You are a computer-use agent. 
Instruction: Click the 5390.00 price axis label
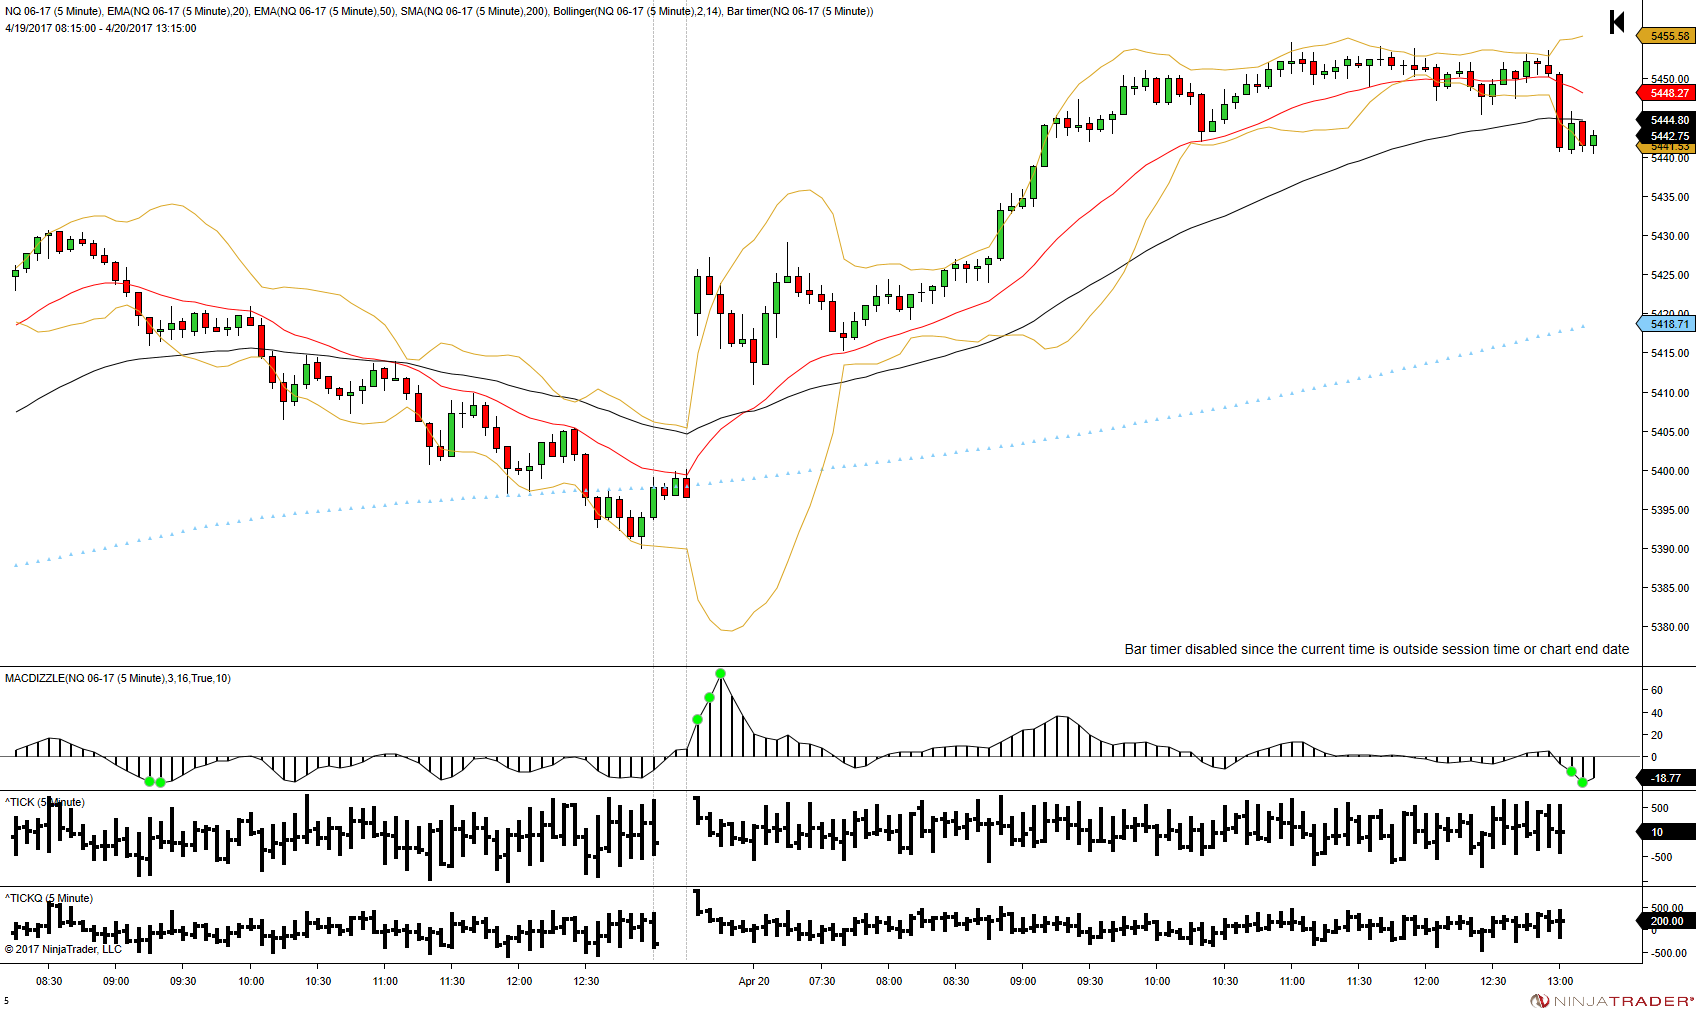click(x=1670, y=549)
